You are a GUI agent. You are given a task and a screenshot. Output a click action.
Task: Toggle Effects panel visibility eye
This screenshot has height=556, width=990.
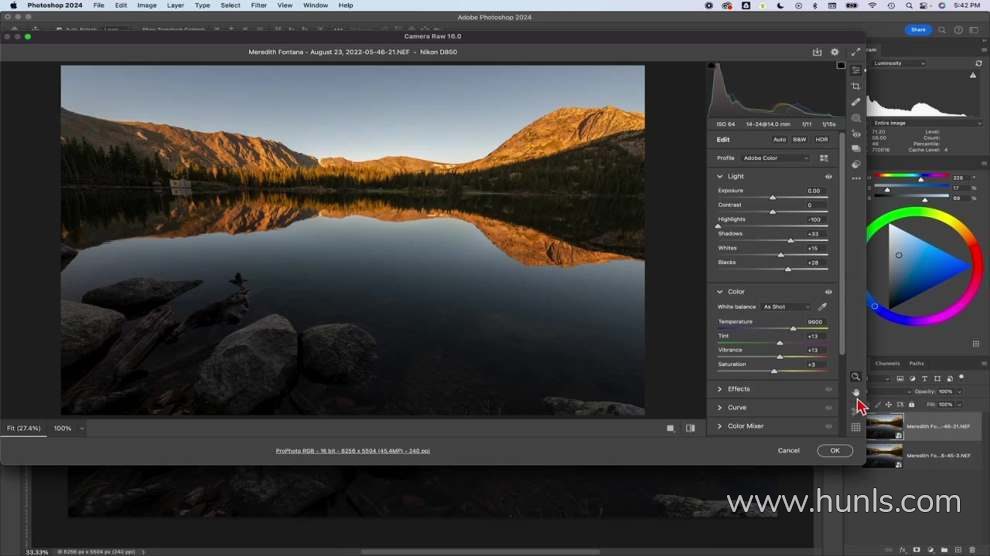click(x=828, y=389)
